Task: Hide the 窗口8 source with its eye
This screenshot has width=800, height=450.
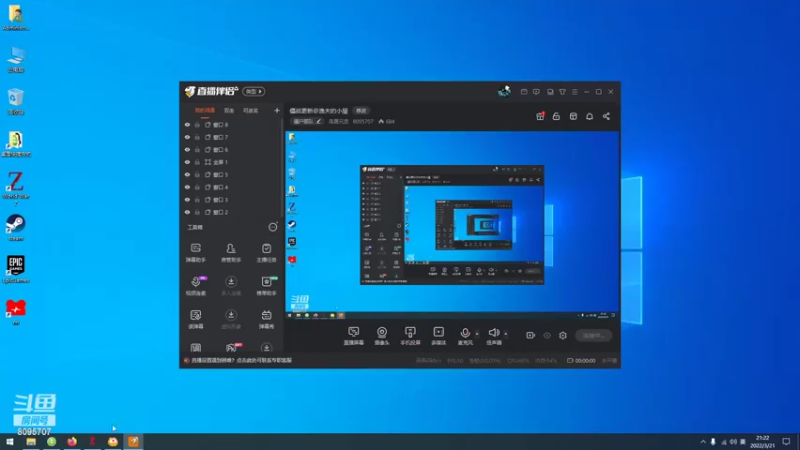Action: [187, 124]
